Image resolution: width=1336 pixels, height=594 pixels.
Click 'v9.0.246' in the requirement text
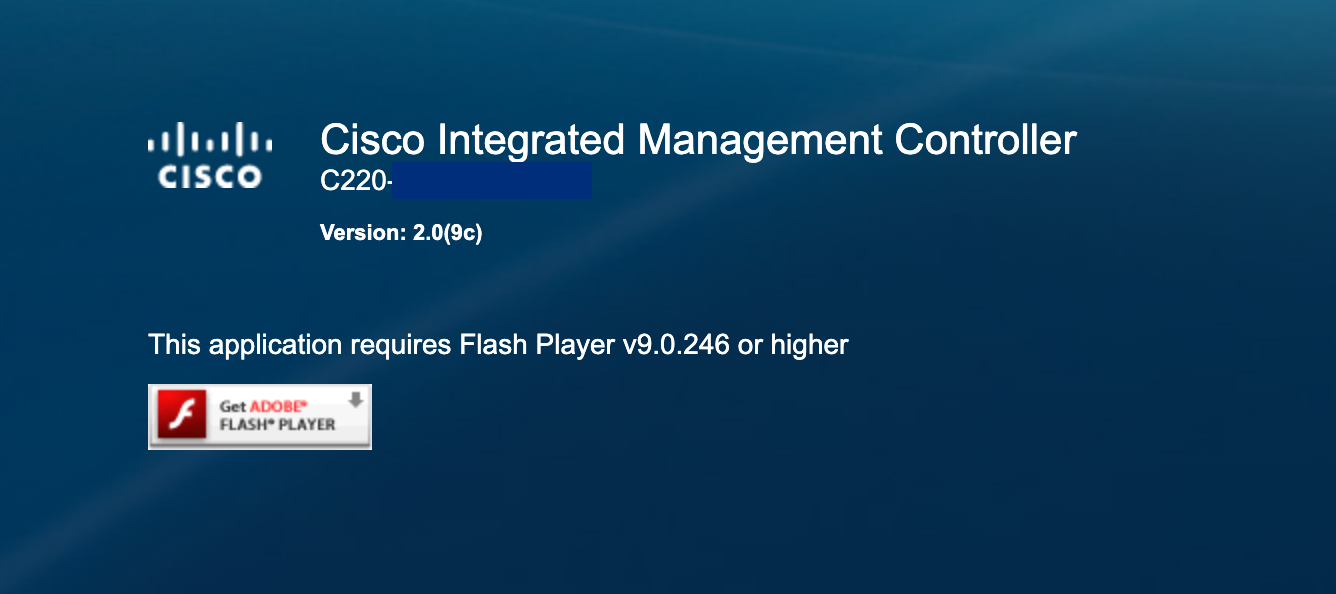click(x=676, y=345)
